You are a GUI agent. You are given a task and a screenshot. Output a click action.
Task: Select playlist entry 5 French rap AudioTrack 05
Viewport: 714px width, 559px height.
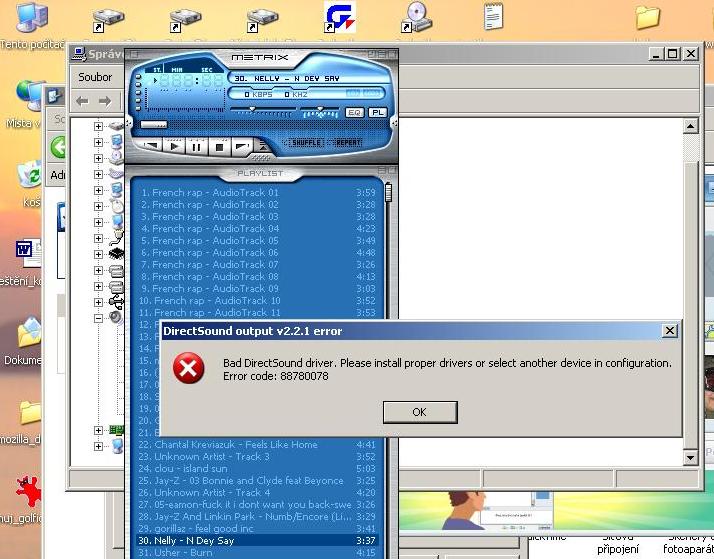coord(258,241)
